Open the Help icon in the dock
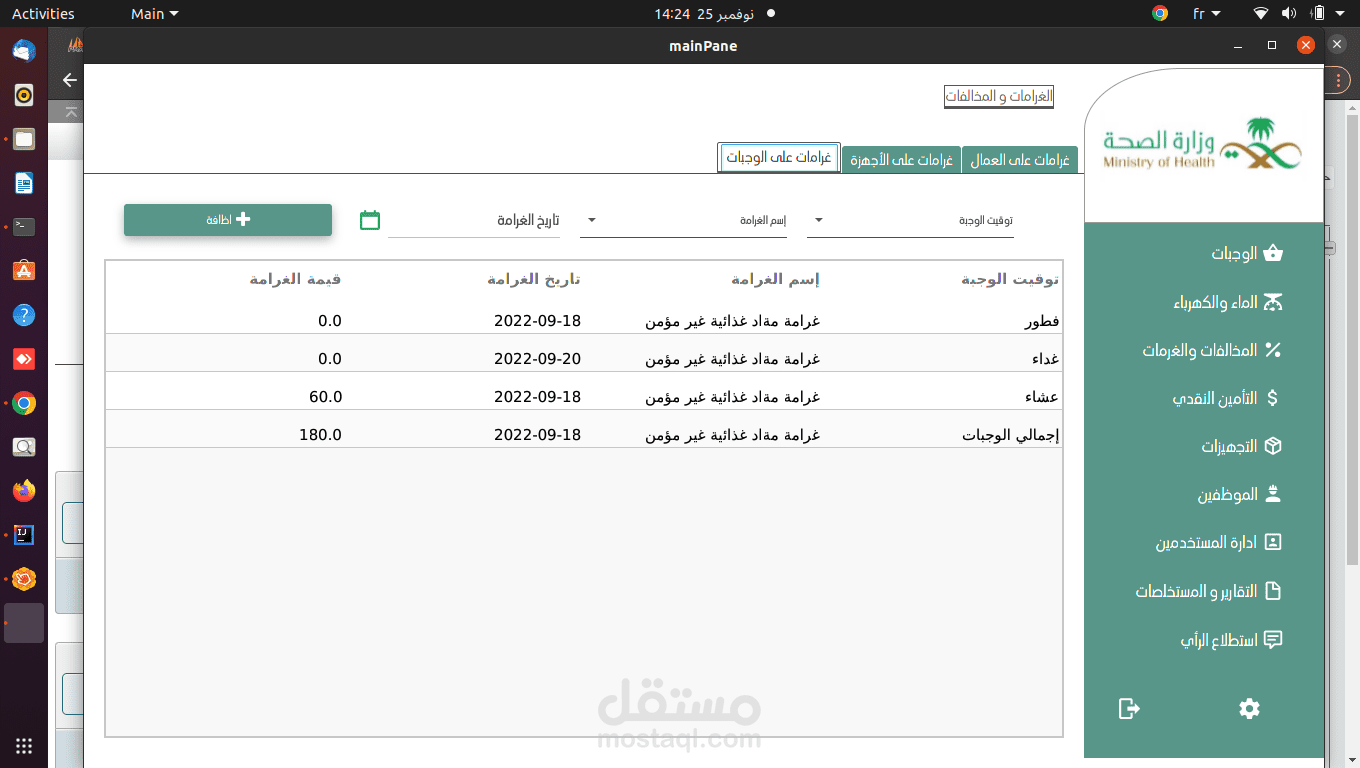Screen dimensions: 1360x768 point(24,315)
